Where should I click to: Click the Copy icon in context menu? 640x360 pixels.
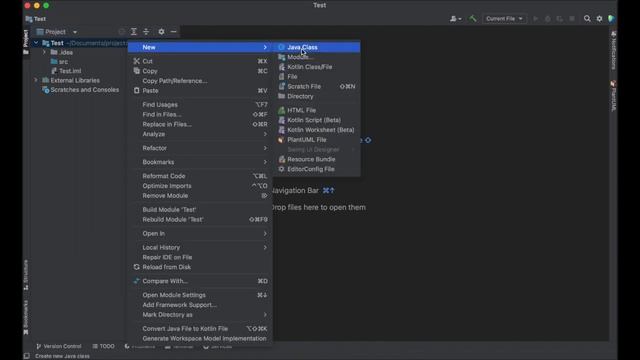[x=136, y=71]
